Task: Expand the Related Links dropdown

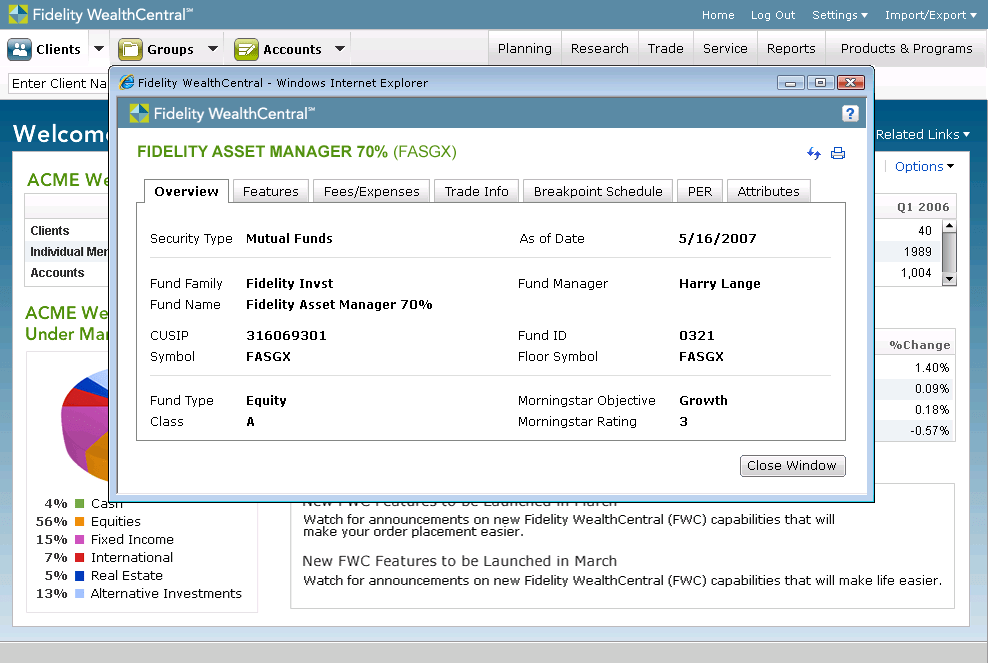Action: point(923,134)
